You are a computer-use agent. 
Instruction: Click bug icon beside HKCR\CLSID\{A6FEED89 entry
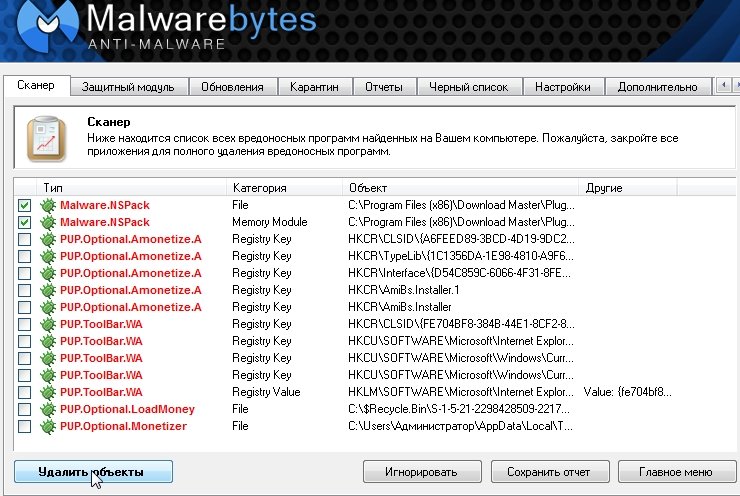point(48,239)
